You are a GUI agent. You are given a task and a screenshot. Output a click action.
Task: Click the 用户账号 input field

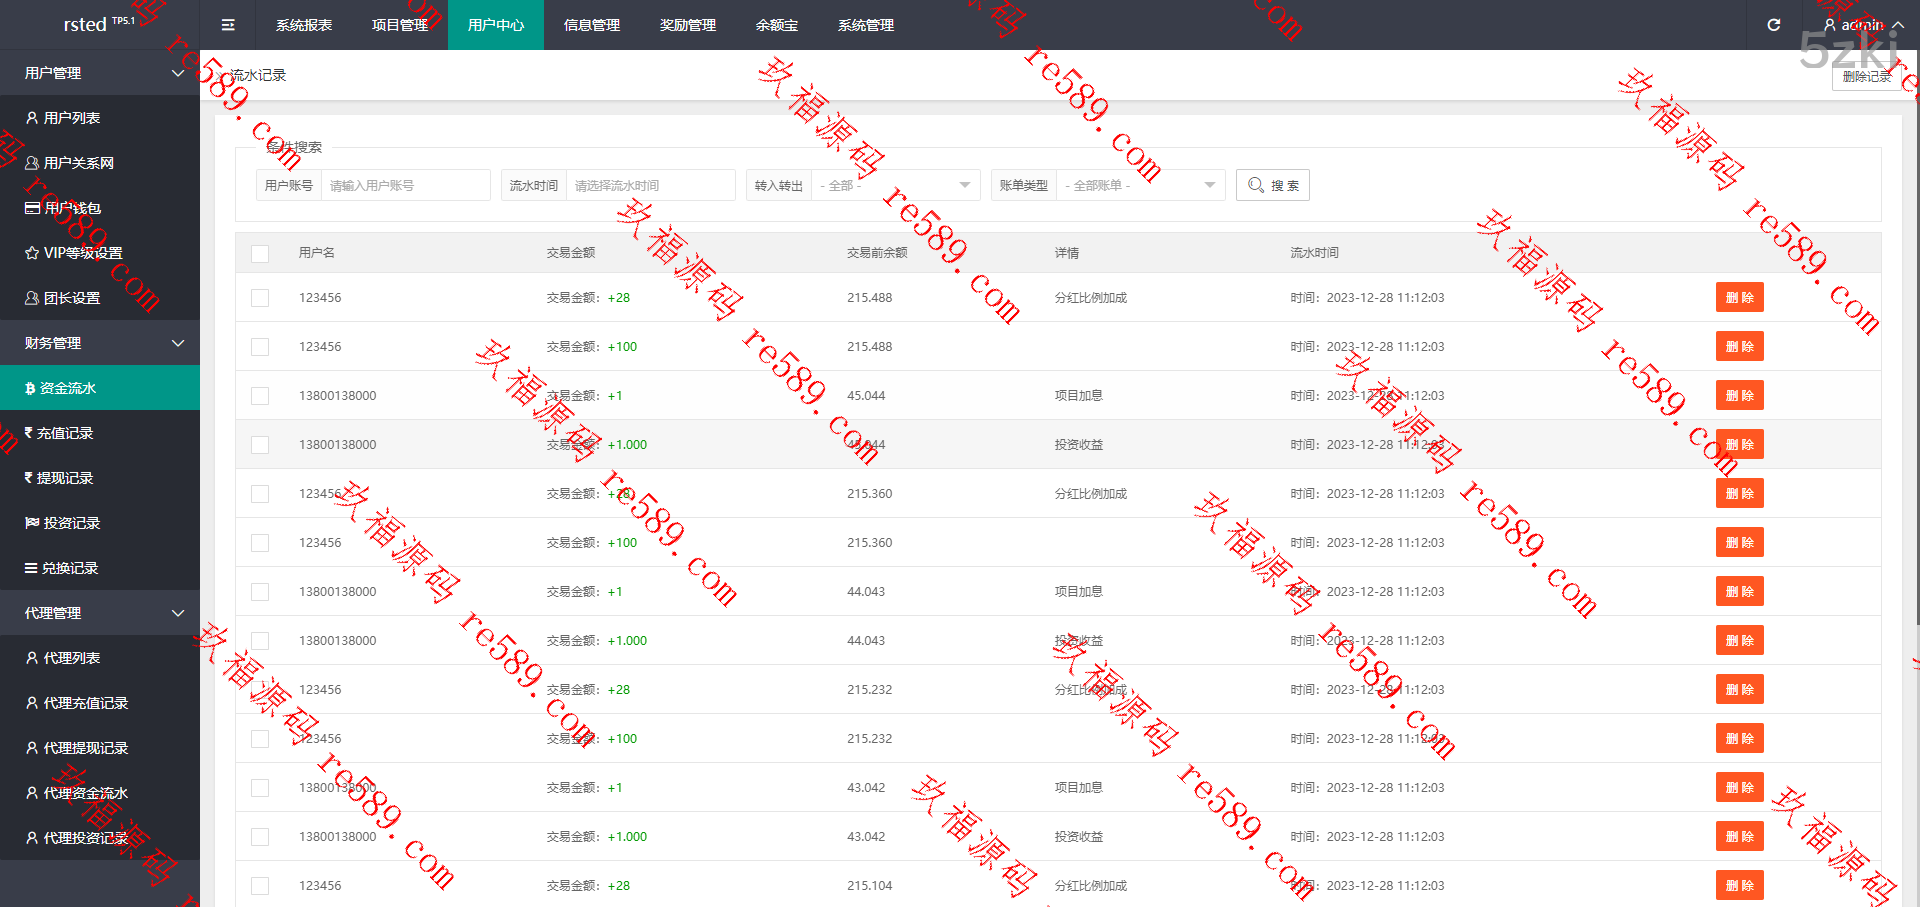pyautogui.click(x=405, y=186)
